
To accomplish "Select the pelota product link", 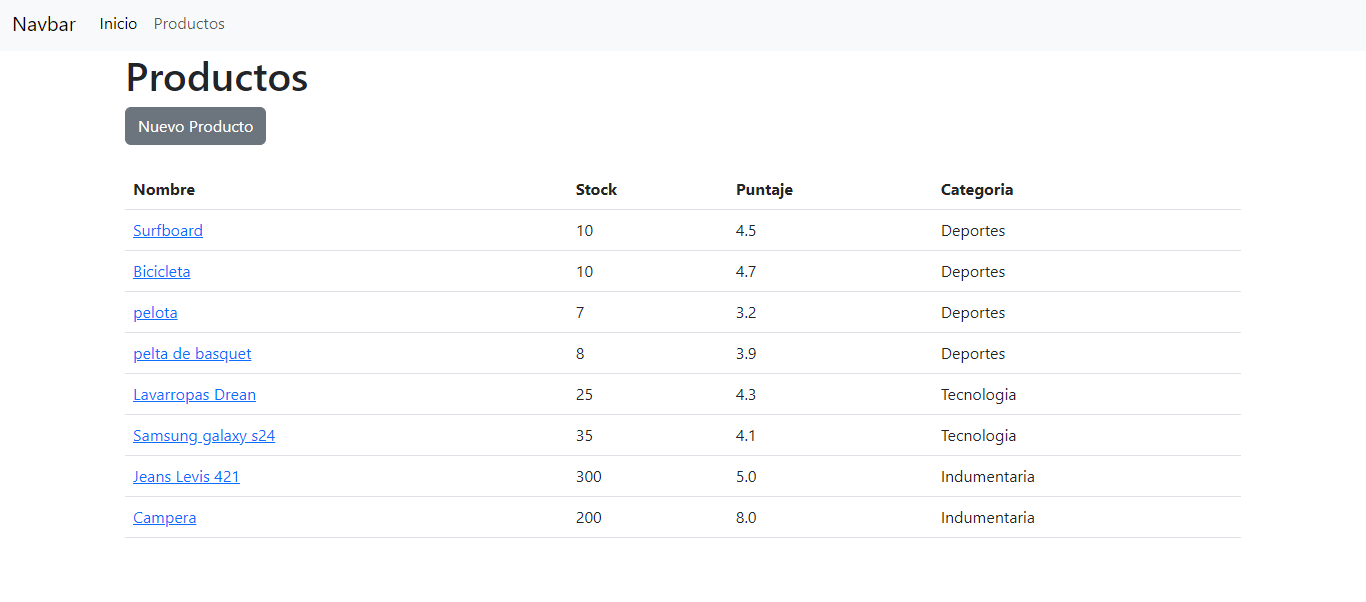I will (x=155, y=313).
